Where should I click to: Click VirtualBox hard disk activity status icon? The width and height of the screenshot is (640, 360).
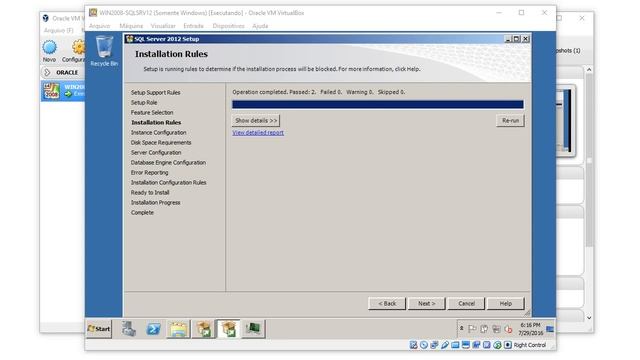tap(413, 345)
